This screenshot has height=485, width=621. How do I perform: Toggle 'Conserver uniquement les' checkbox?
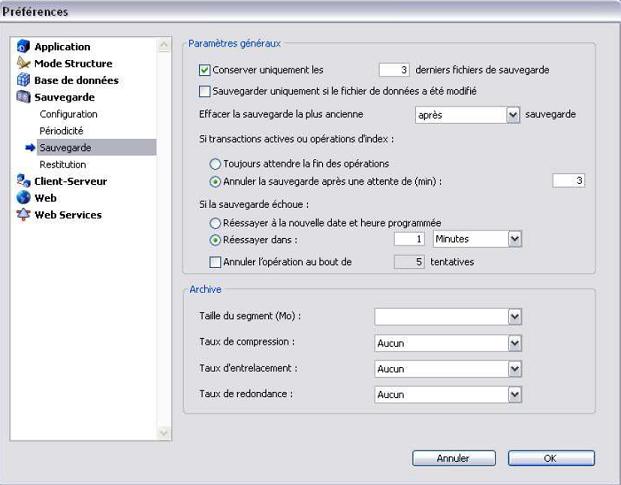pos(205,70)
